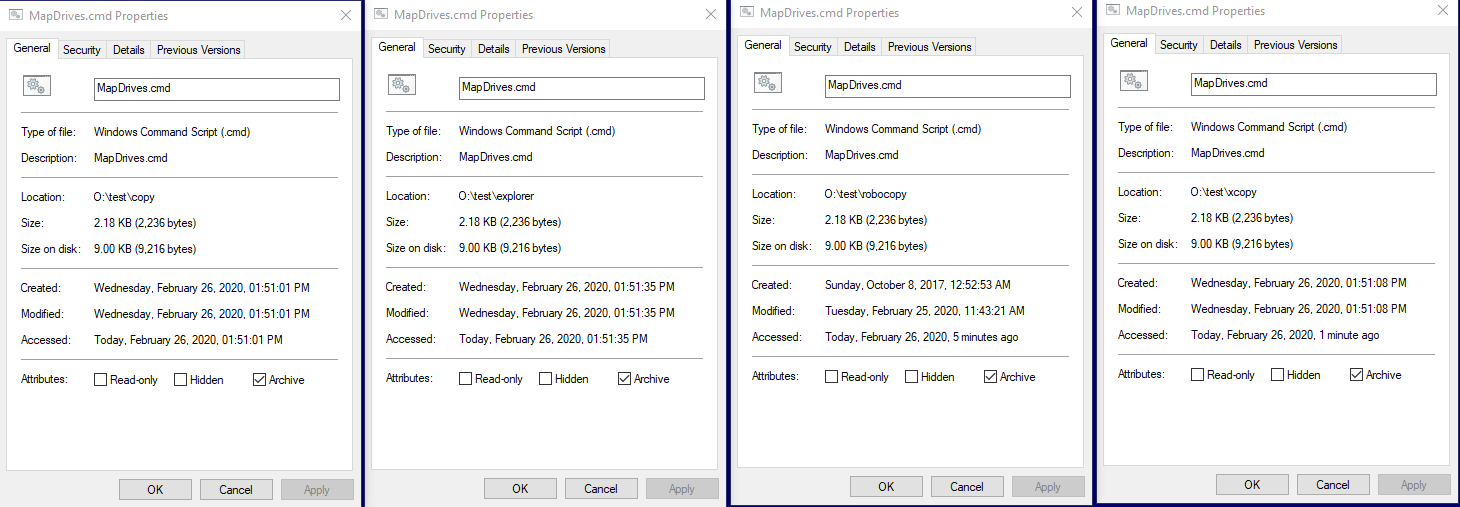
Task: Select the Security tab in the O:\test\xcopy dialog
Action: click(x=1178, y=45)
